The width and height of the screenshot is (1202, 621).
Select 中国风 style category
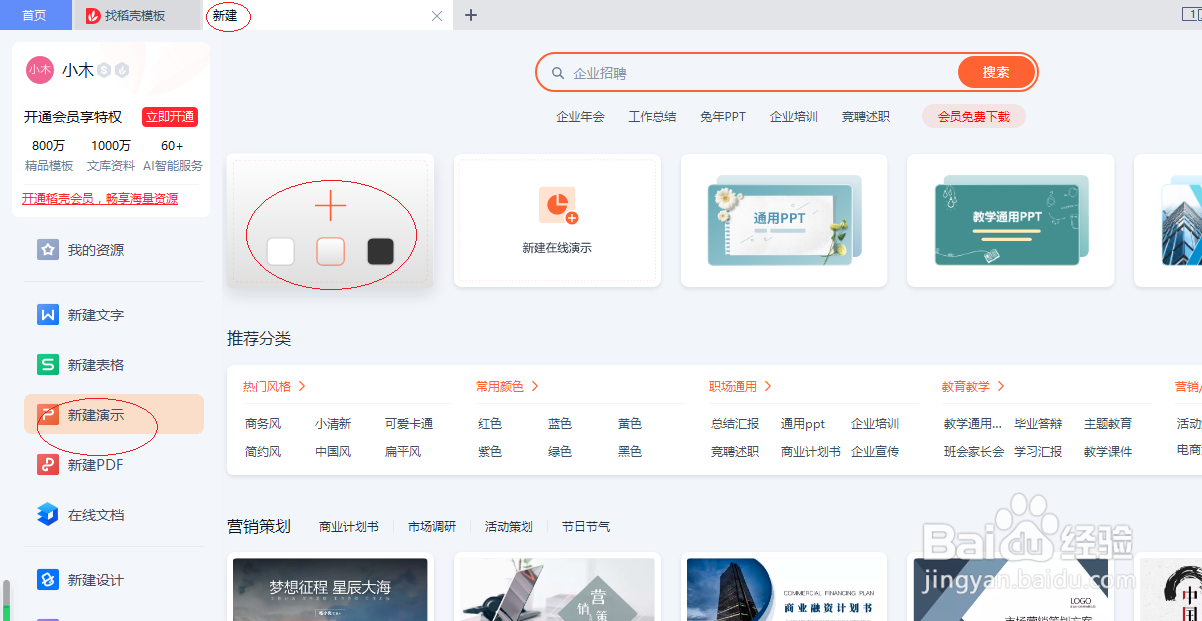click(x=333, y=452)
